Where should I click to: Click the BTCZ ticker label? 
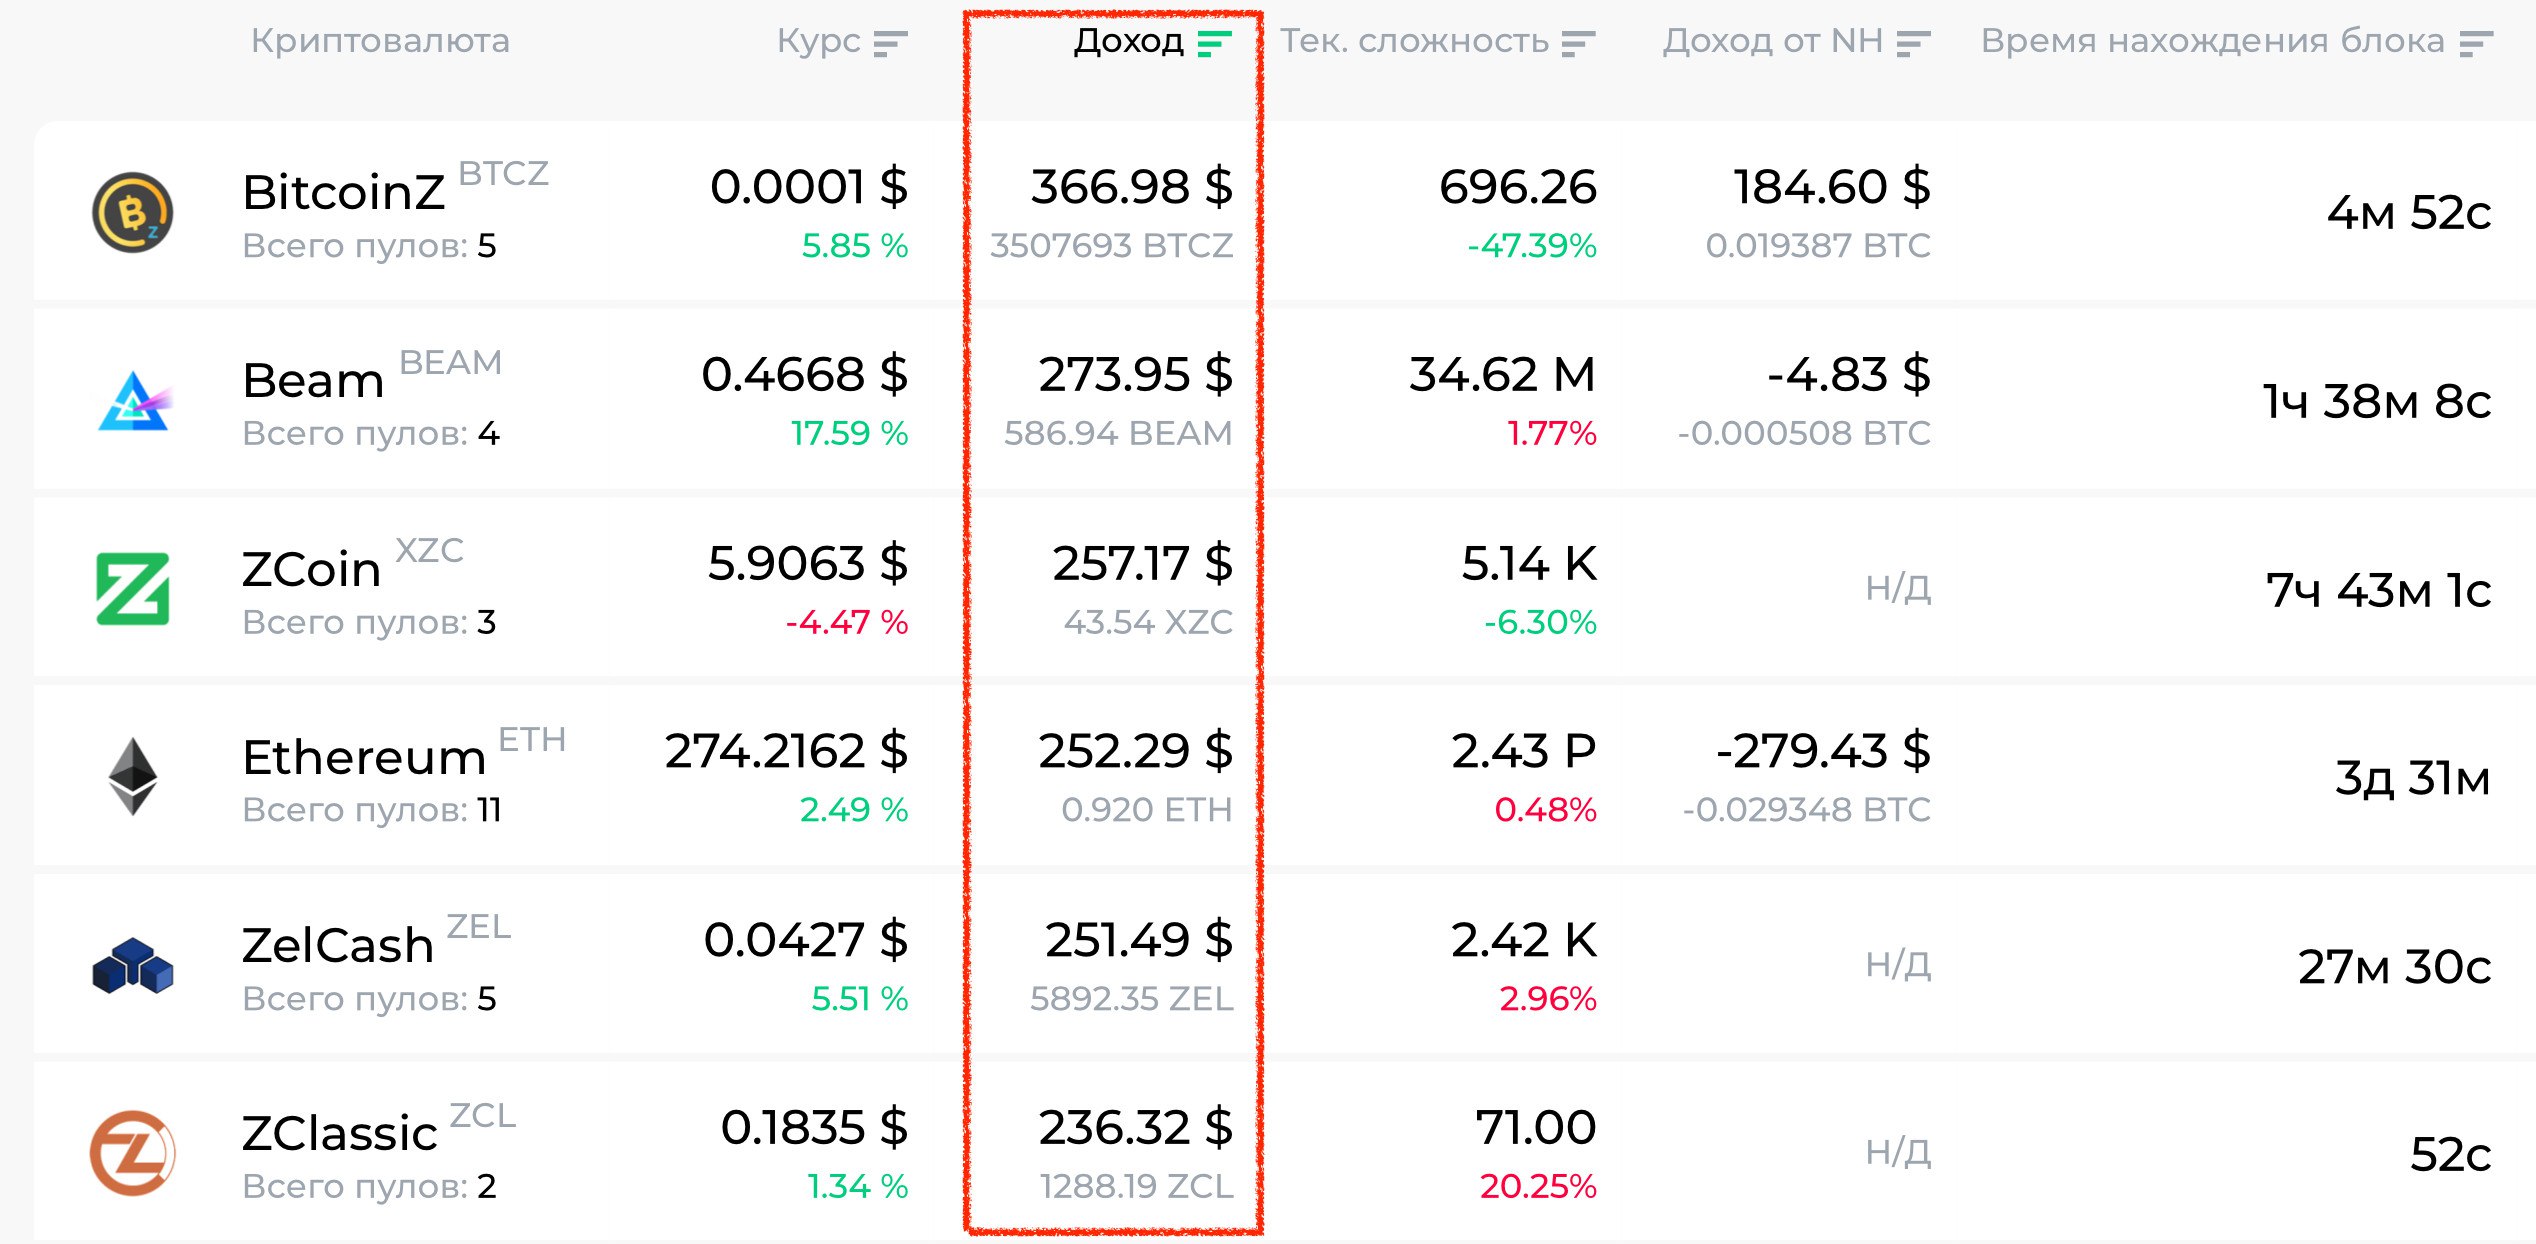tap(504, 174)
